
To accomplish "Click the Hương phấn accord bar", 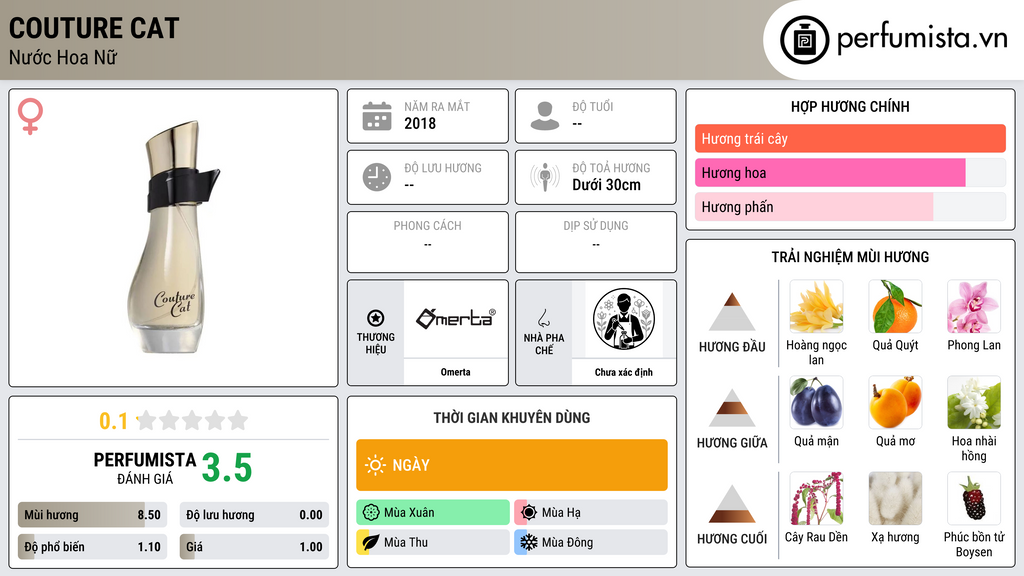I will click(x=850, y=207).
